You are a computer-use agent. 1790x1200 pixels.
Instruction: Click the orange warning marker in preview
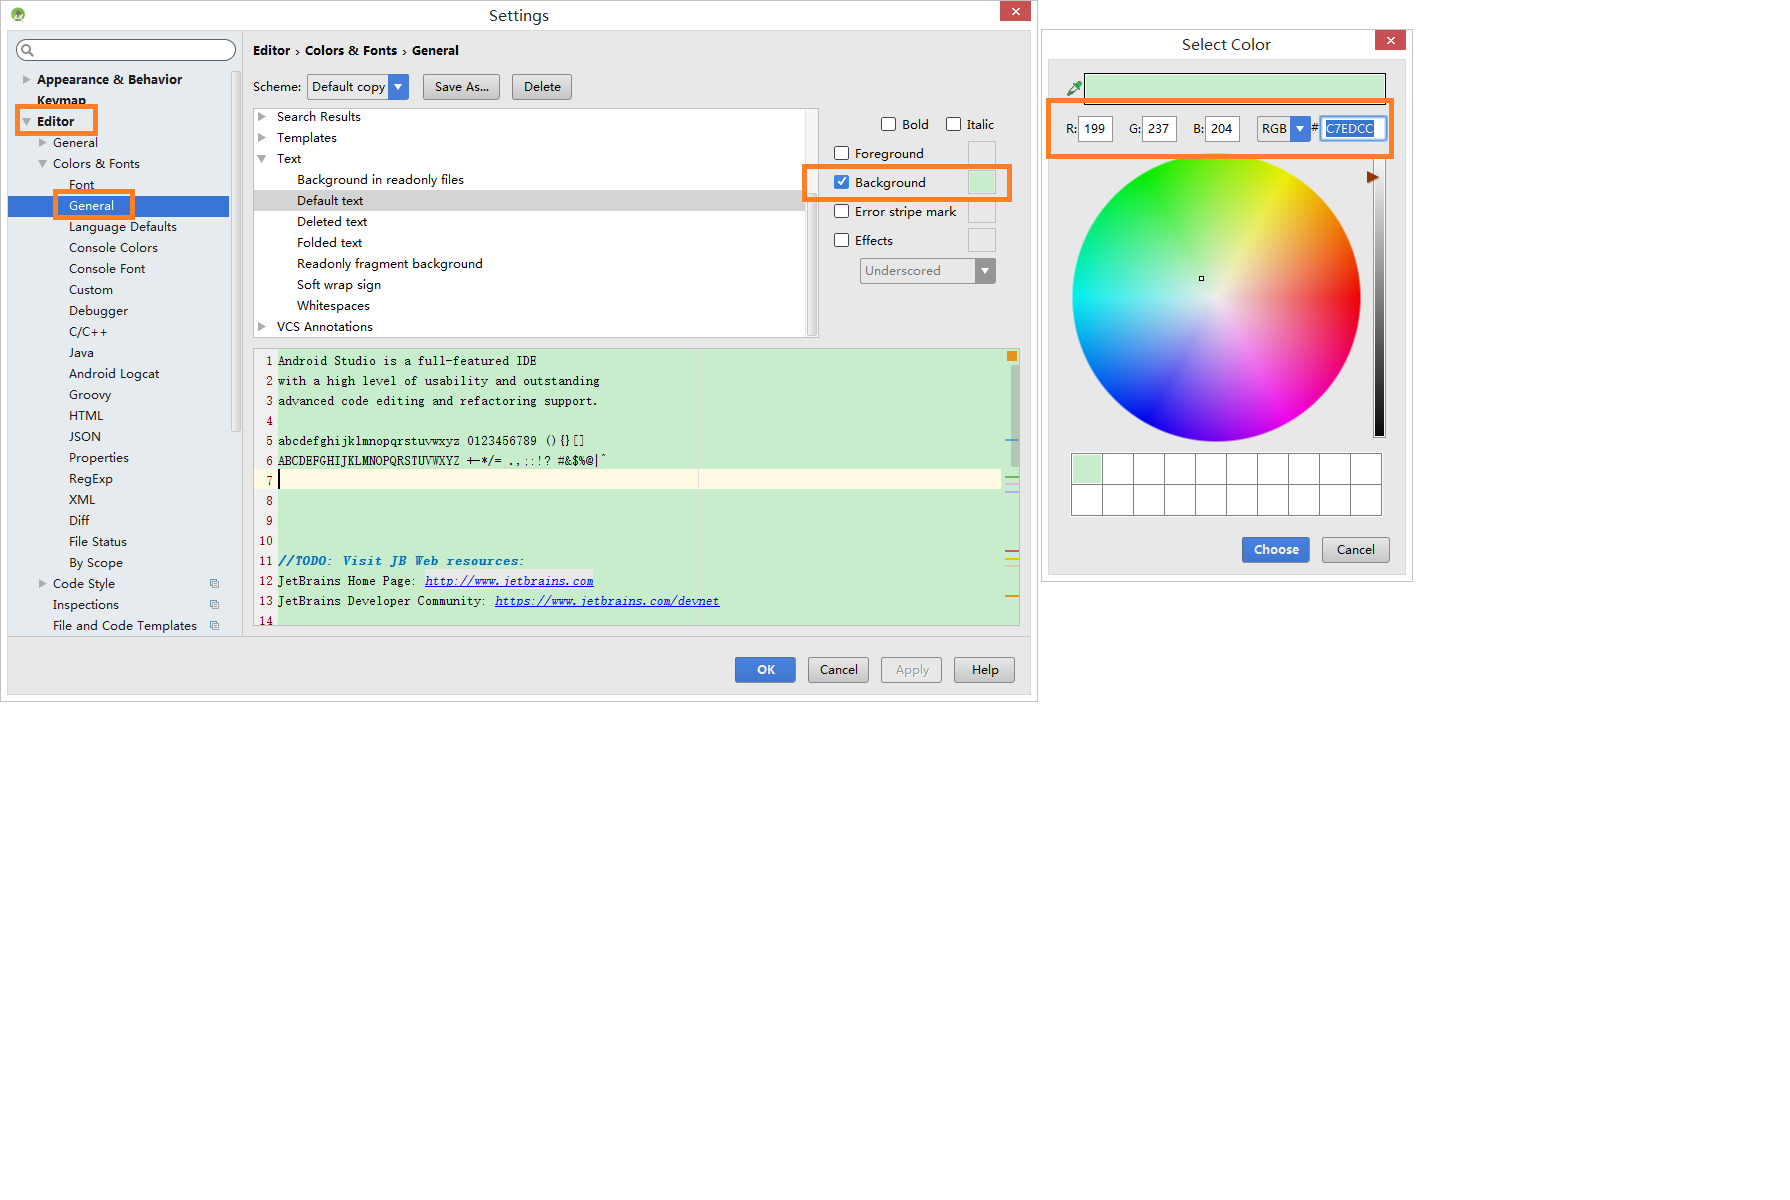pos(1012,356)
